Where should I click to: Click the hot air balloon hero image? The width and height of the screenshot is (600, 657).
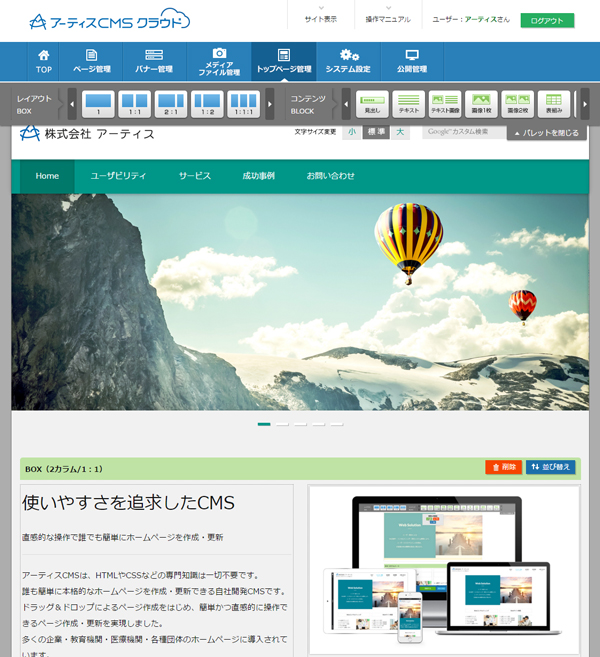pyautogui.click(x=300, y=302)
